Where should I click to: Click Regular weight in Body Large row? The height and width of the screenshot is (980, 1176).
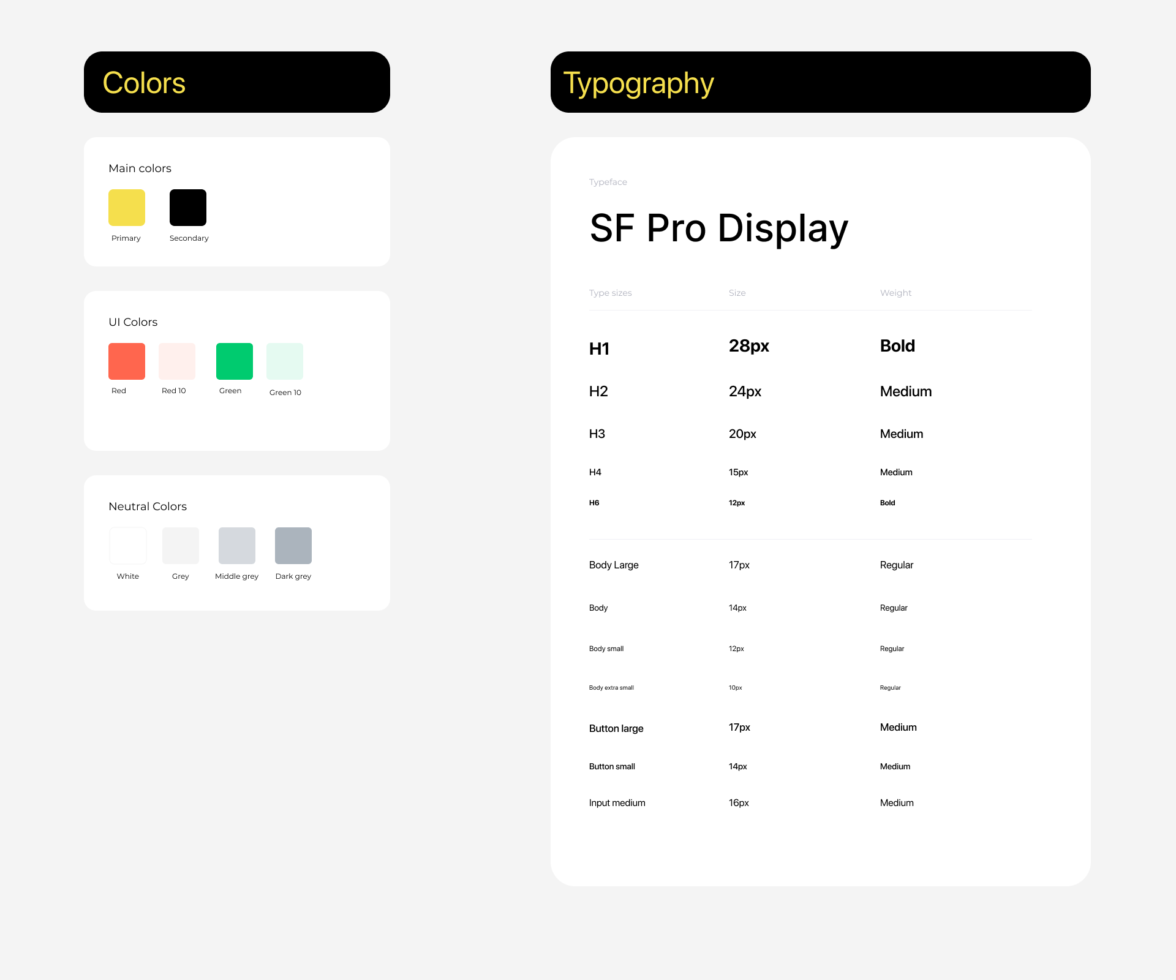coord(896,565)
